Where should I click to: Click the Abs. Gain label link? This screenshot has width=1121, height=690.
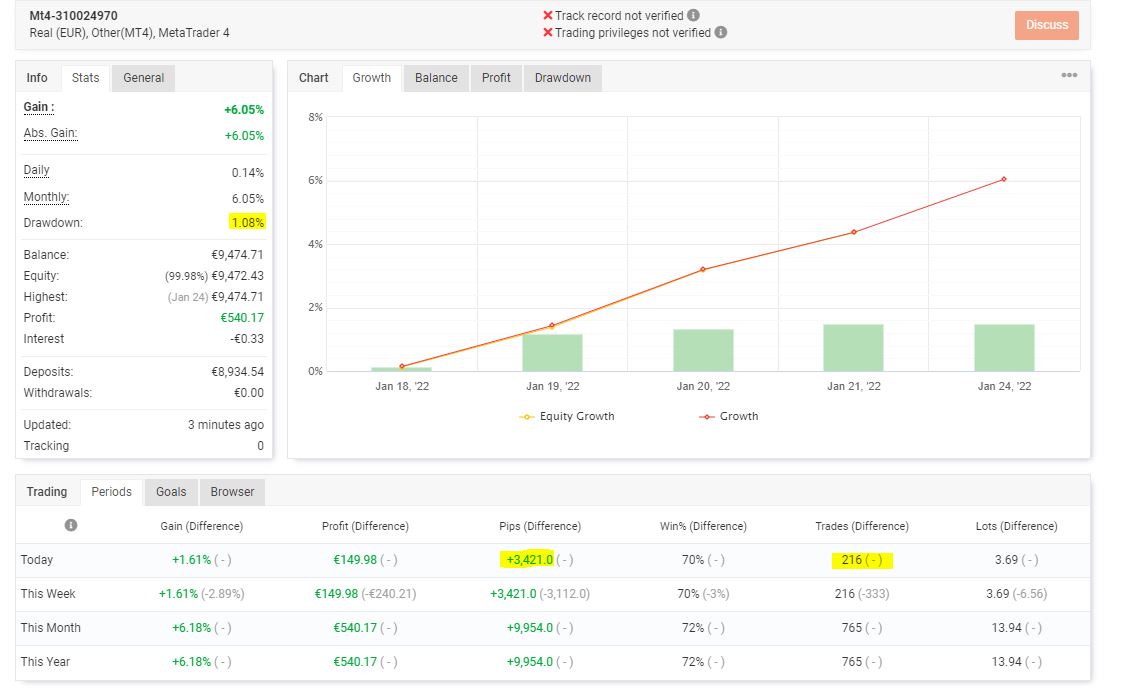50,133
